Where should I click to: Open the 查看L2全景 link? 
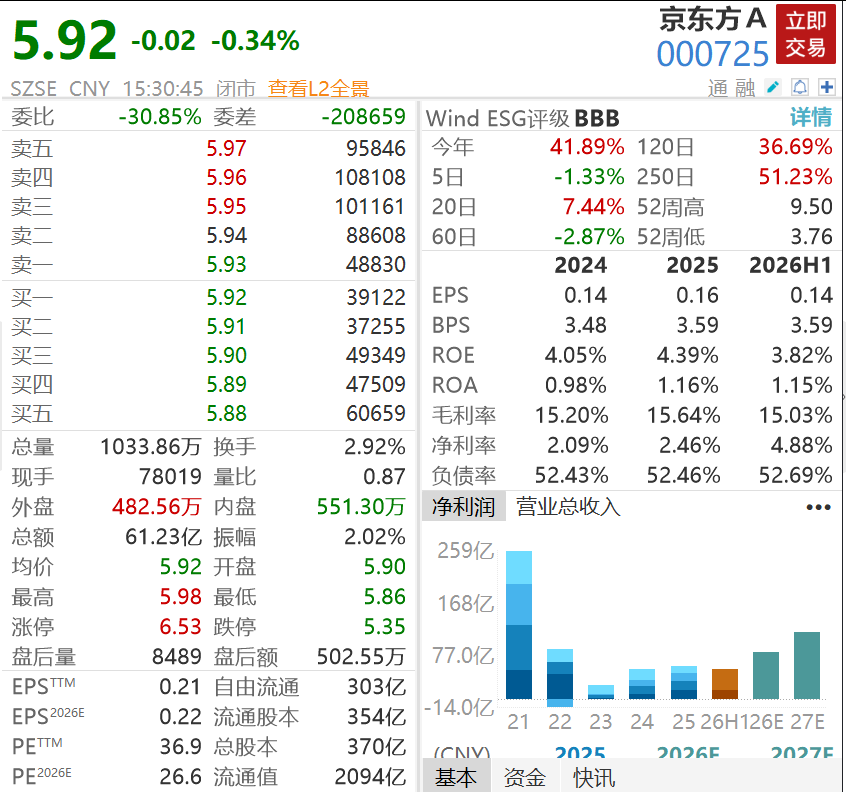click(x=318, y=88)
